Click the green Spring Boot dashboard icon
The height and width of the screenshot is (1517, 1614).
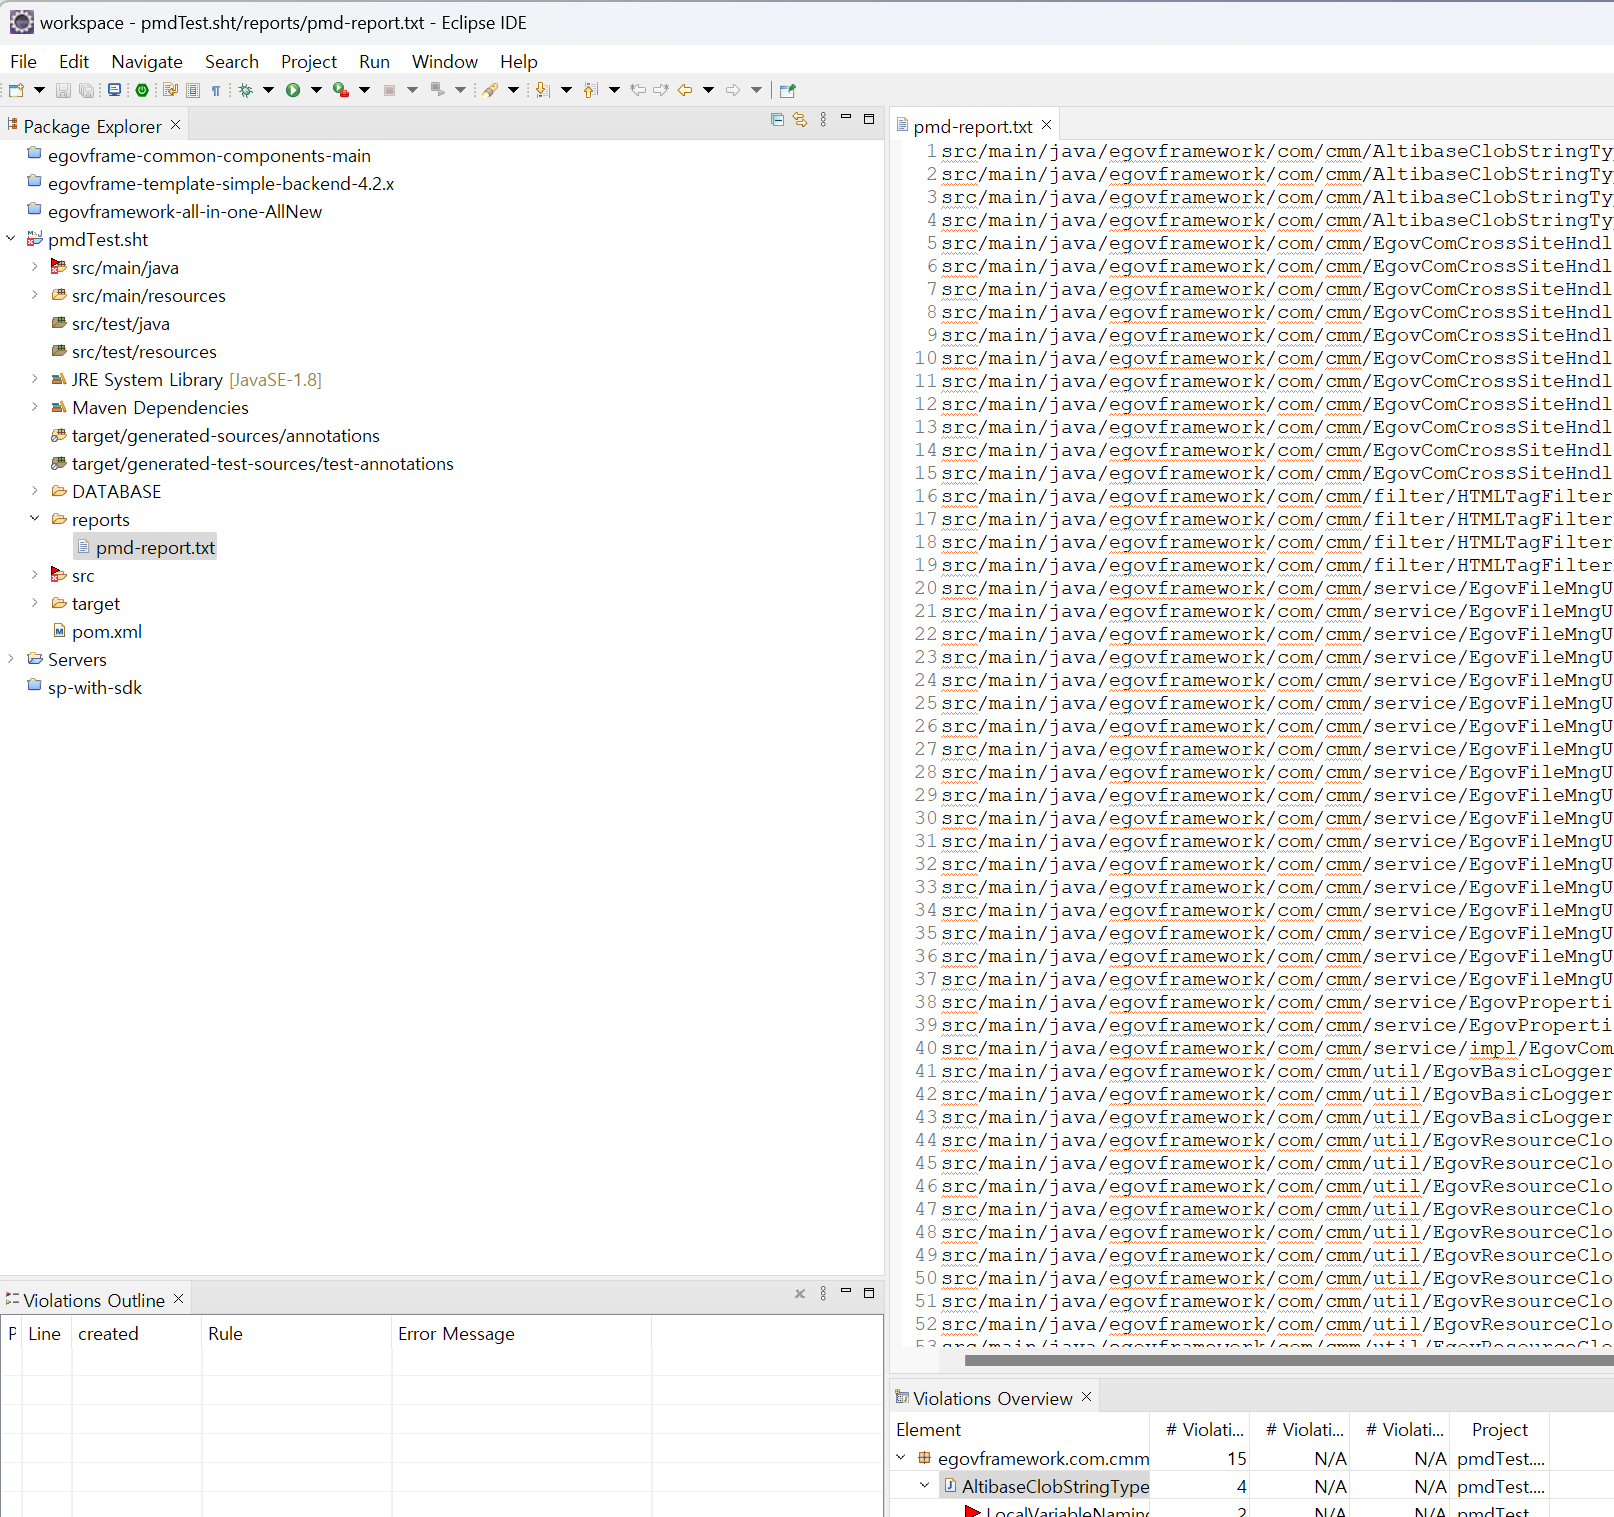[142, 90]
